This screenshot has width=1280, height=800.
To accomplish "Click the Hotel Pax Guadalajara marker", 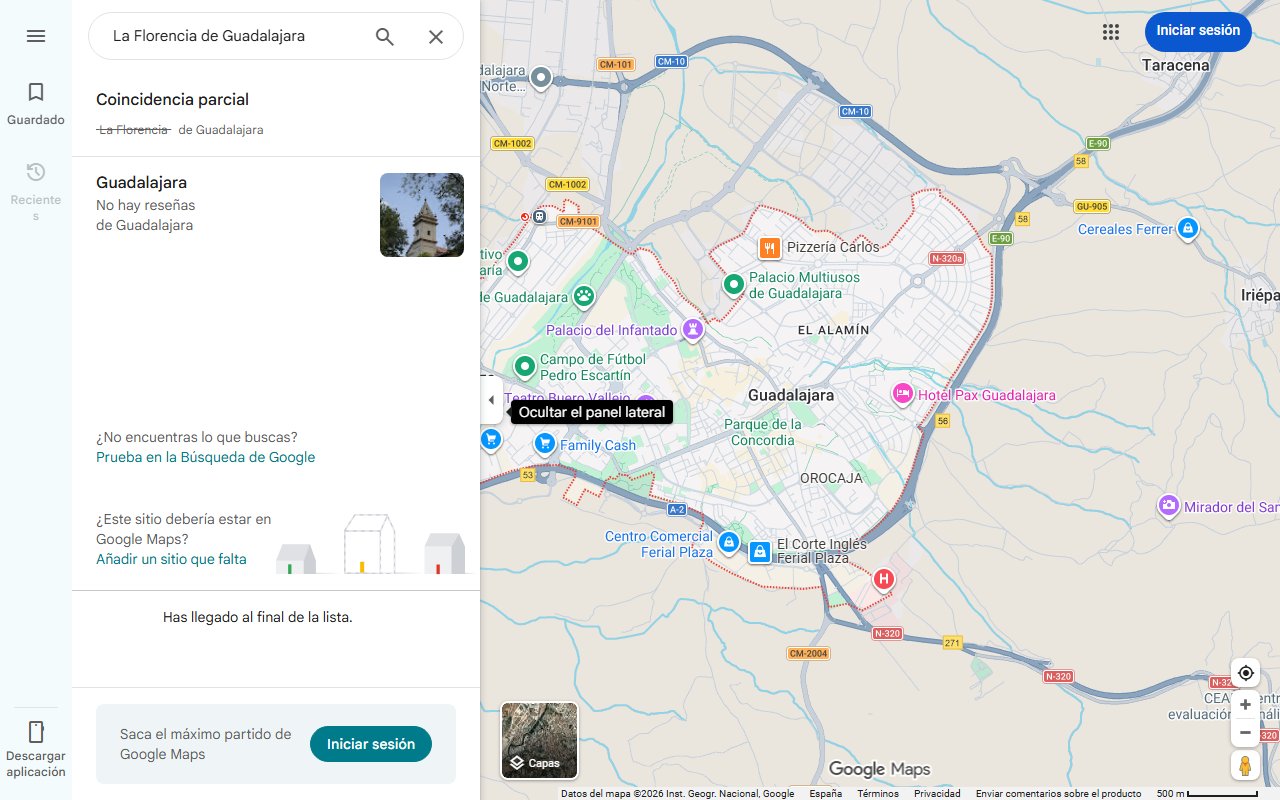I will click(x=903, y=395).
